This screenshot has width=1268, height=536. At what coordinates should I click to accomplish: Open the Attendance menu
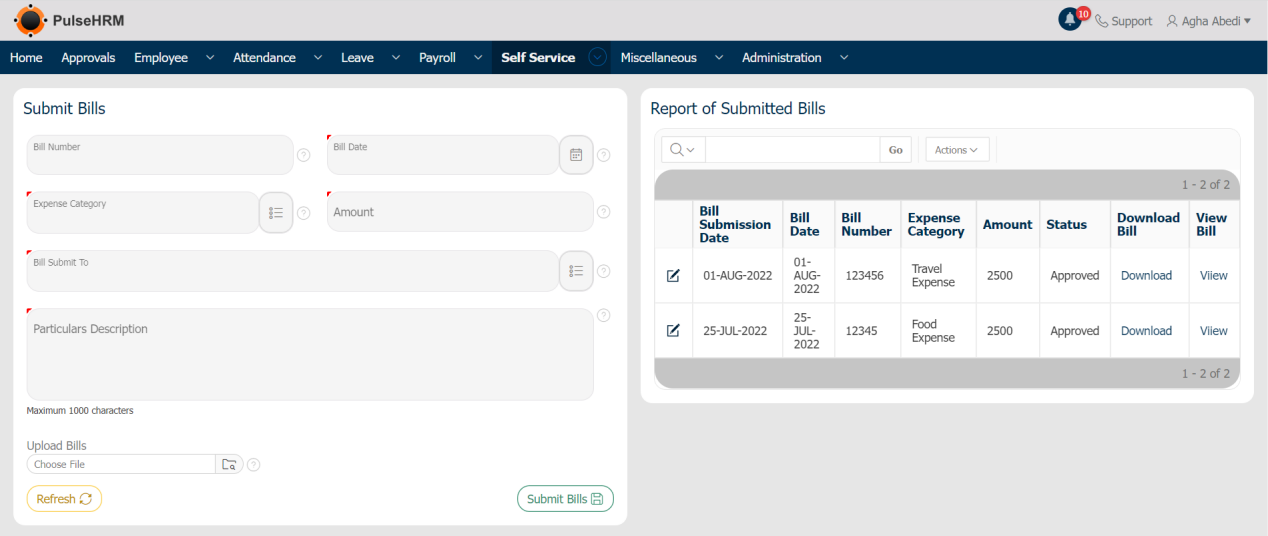coord(264,58)
